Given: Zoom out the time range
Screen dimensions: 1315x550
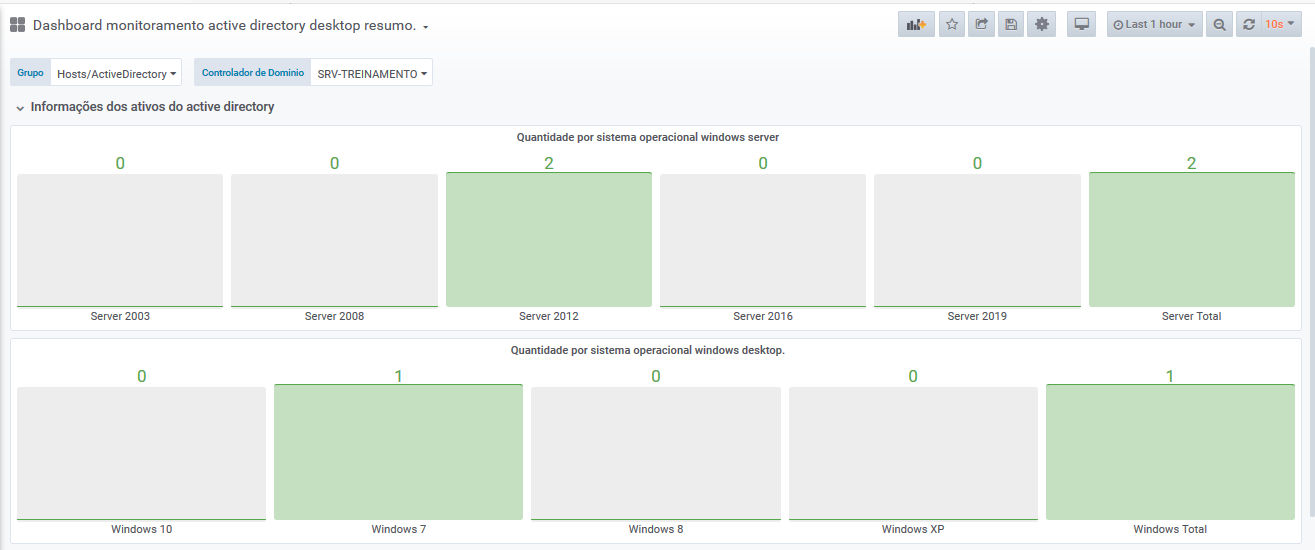Looking at the screenshot, I should [1219, 24].
